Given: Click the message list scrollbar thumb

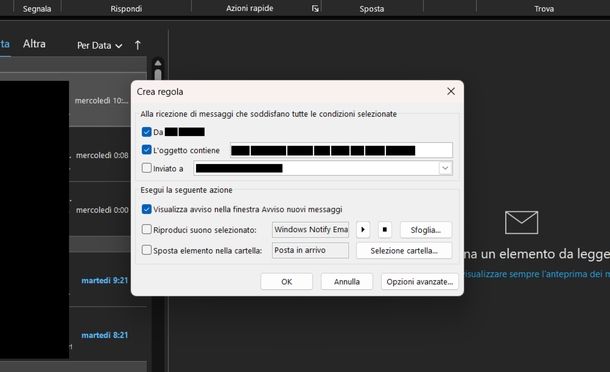Looking at the screenshot, I should [158, 75].
